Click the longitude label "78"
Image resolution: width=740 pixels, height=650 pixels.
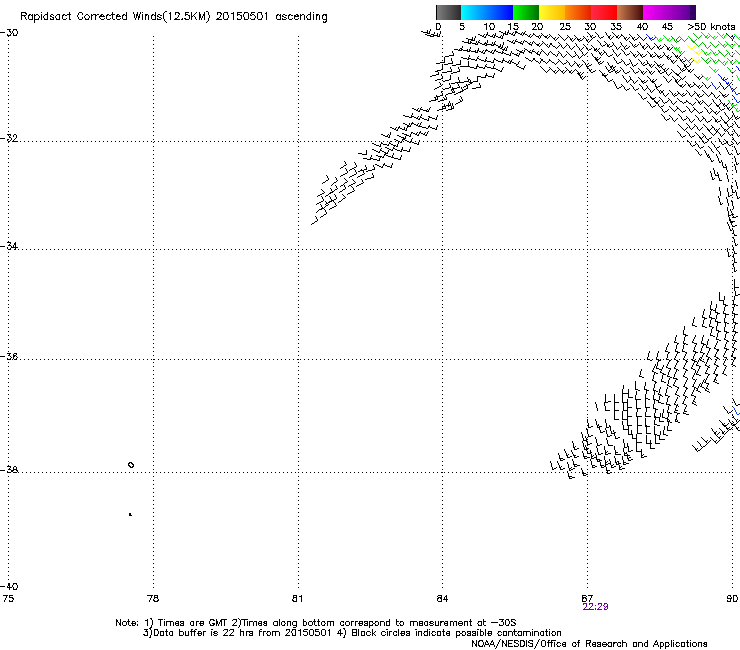point(153,599)
